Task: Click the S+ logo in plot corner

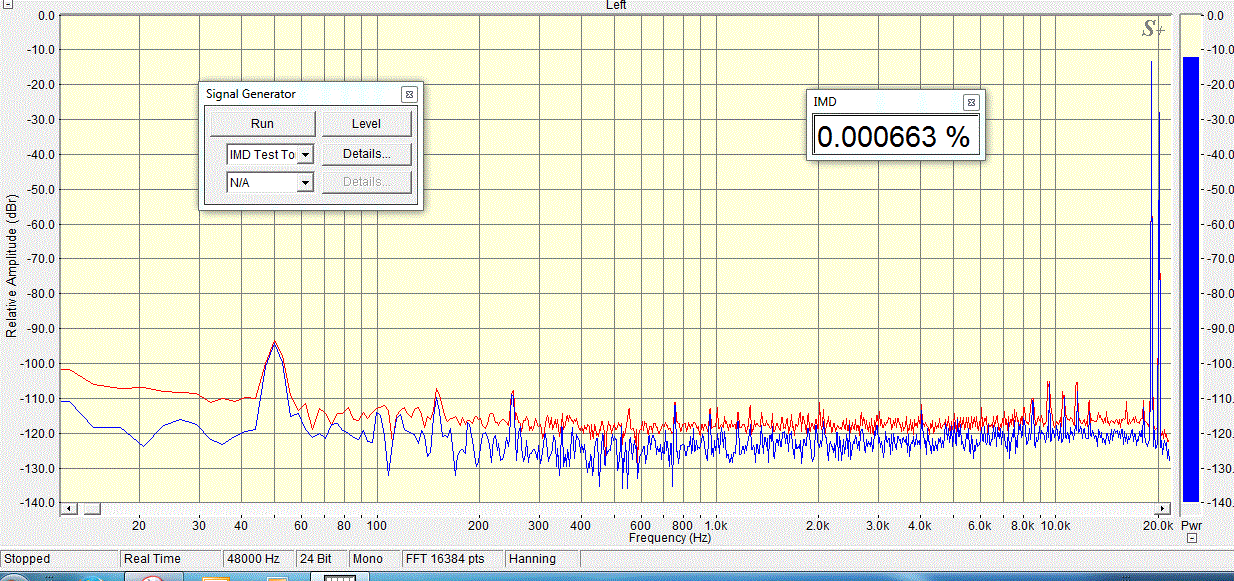Action: (1153, 29)
